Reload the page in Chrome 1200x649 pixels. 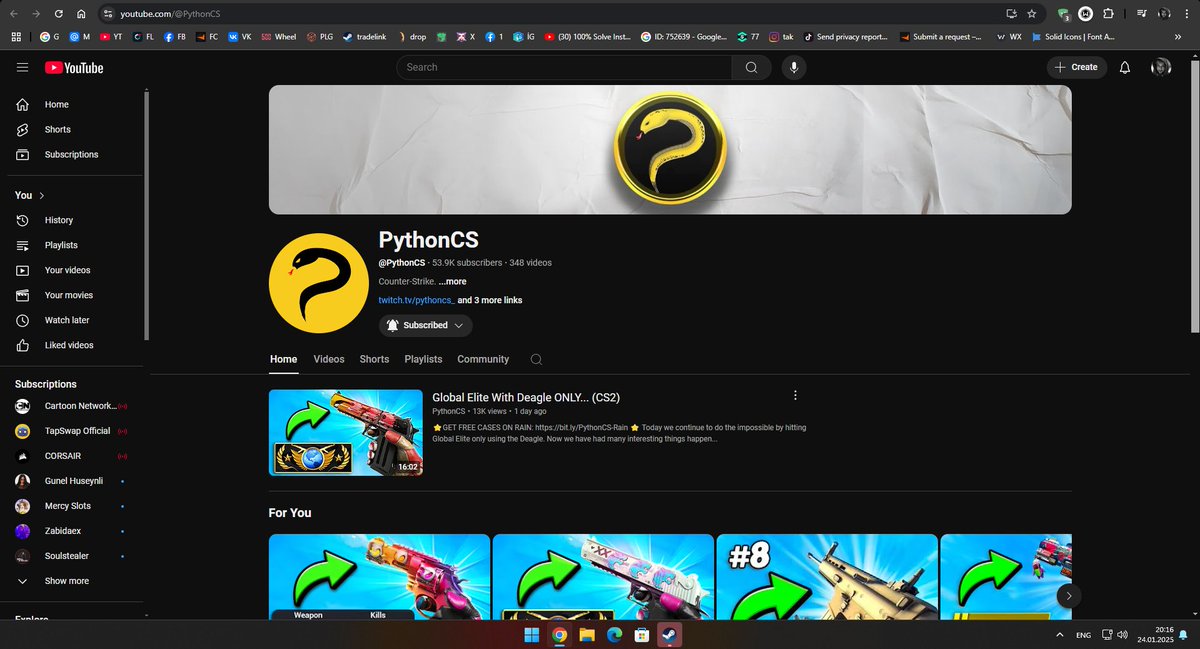pyautogui.click(x=59, y=14)
